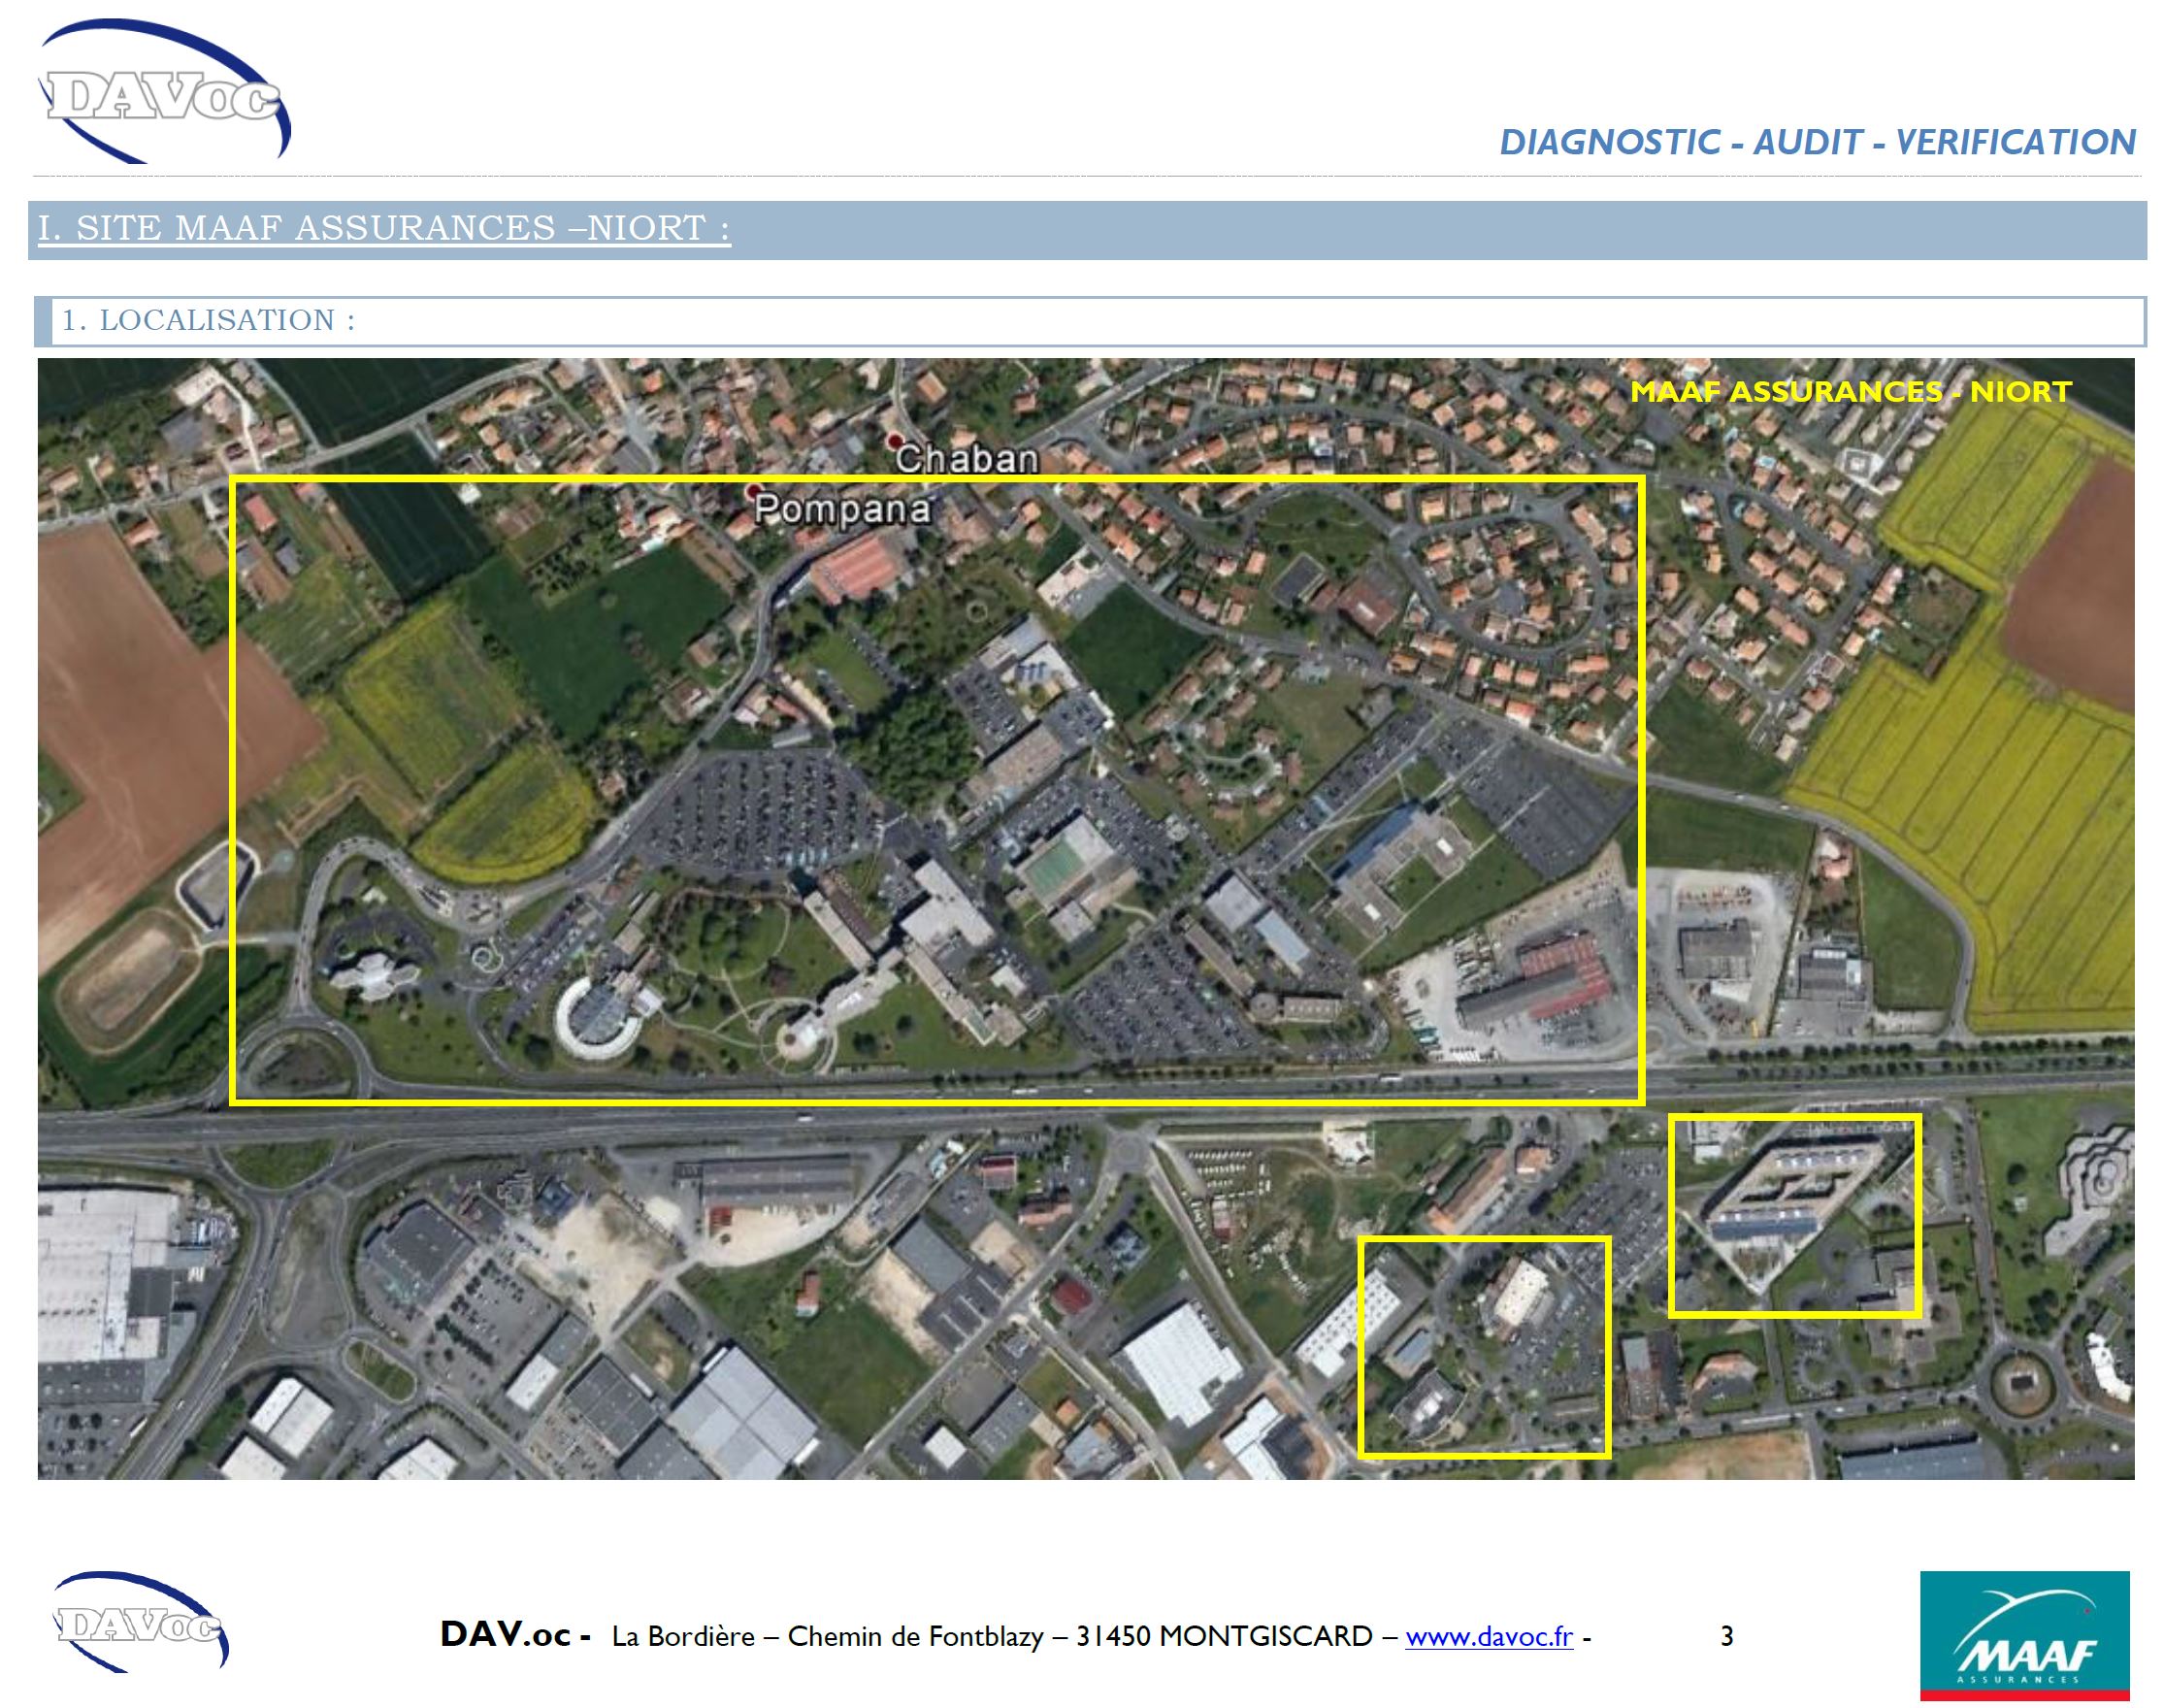Click the Pompana map label
This screenshot has height=1708, width=2164.
click(x=842, y=508)
